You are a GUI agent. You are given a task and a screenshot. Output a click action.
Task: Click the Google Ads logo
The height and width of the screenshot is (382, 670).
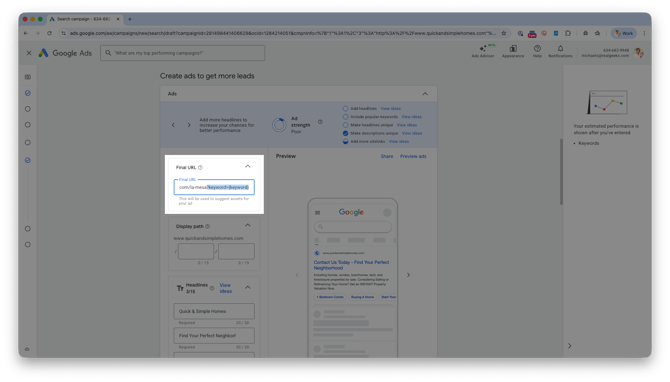click(65, 53)
